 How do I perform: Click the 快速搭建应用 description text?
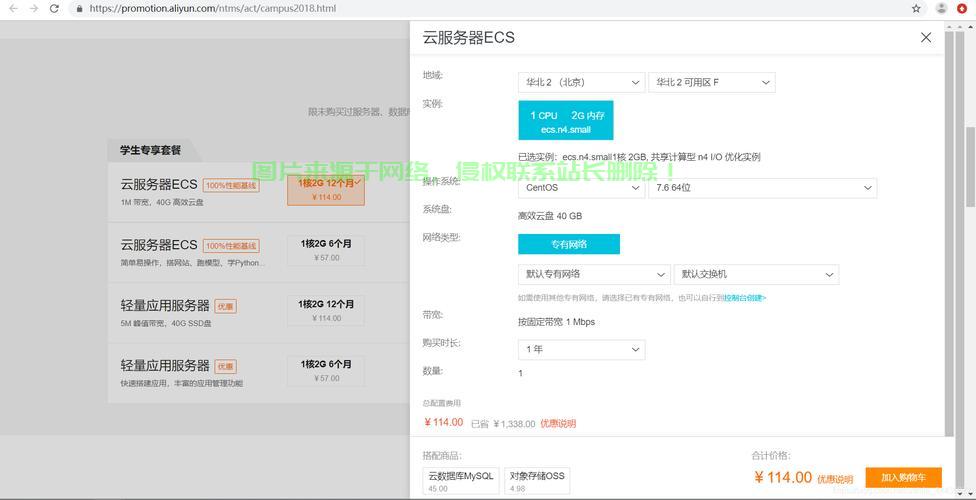pos(182,384)
